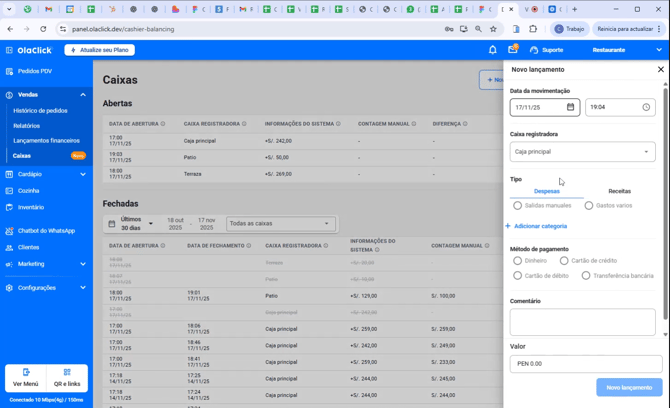This screenshot has width=670, height=408.
Task: Choose Transferência bancária payment method
Action: click(x=586, y=276)
